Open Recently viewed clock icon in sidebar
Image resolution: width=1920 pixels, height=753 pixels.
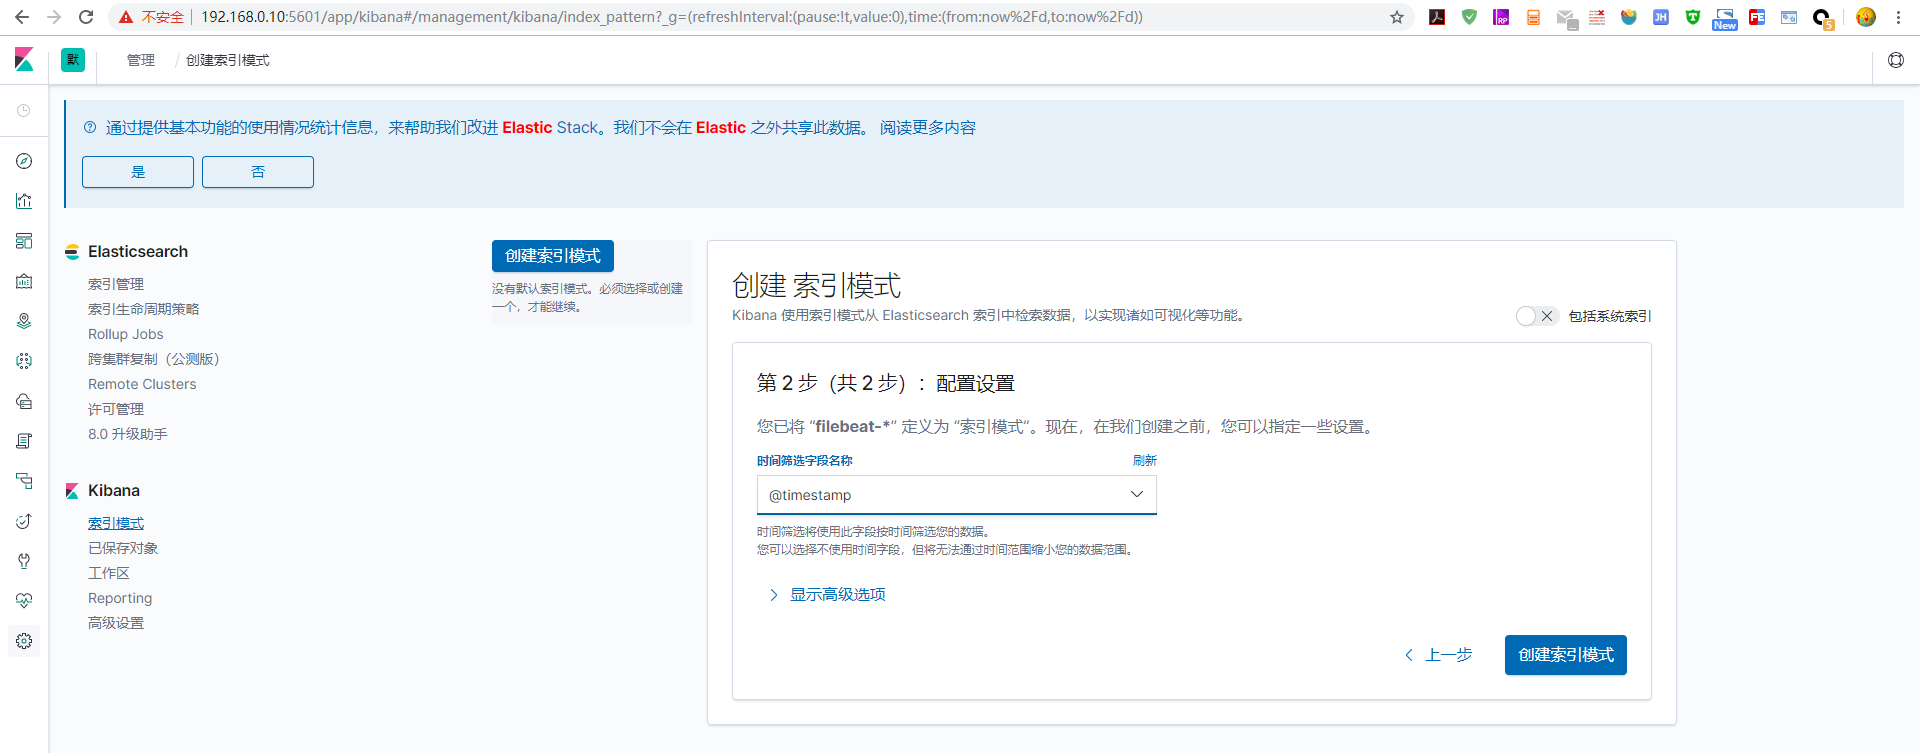pos(24,111)
